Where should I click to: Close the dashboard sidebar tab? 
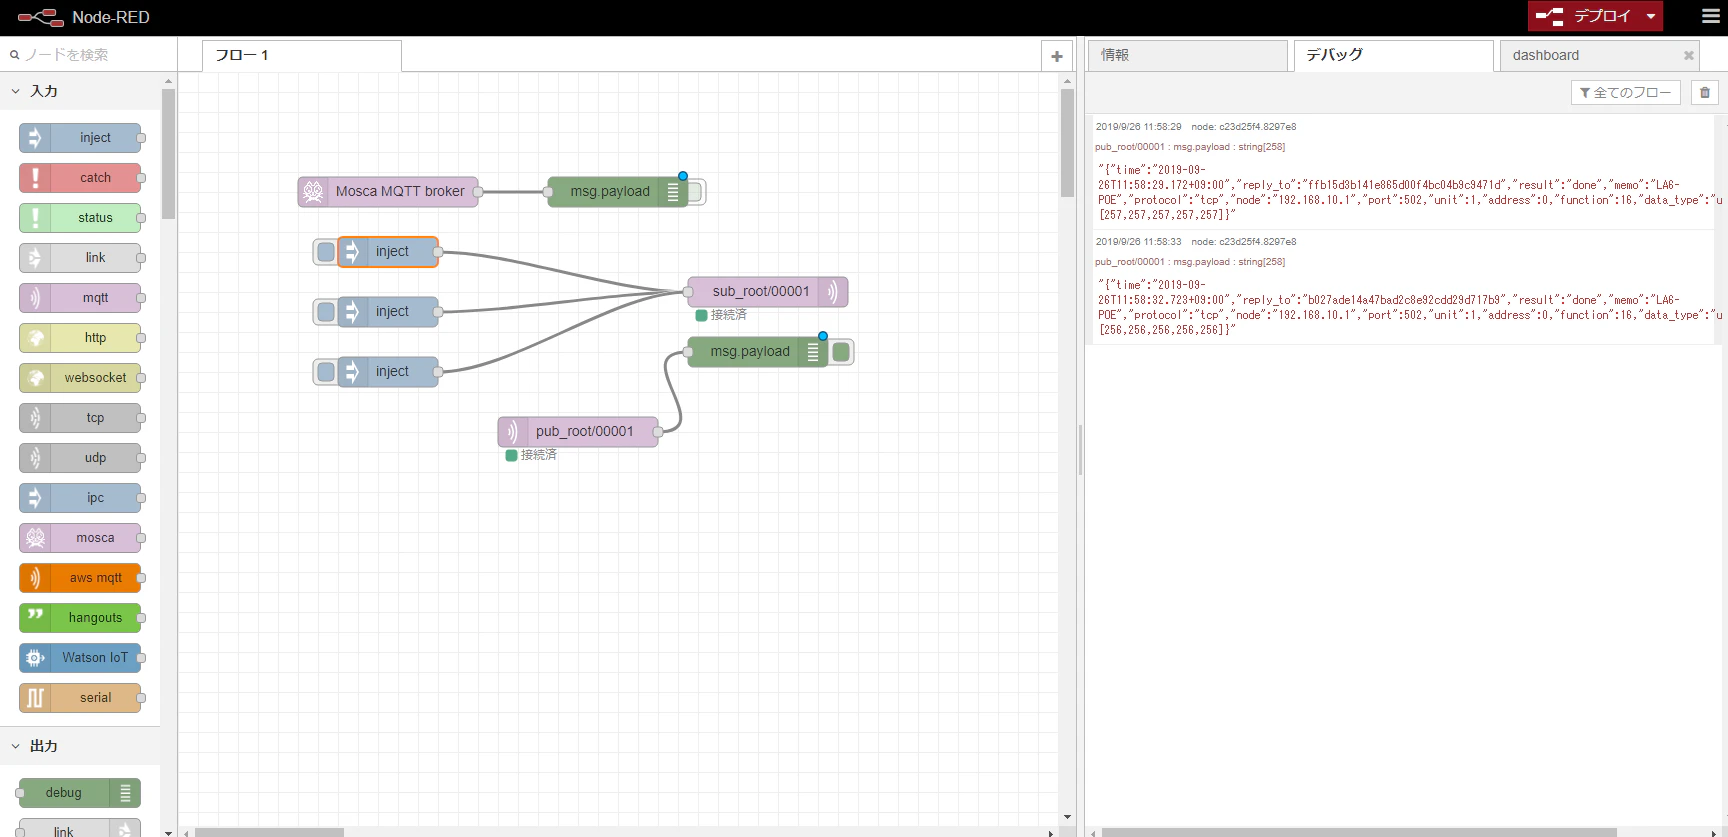pyautogui.click(x=1689, y=56)
